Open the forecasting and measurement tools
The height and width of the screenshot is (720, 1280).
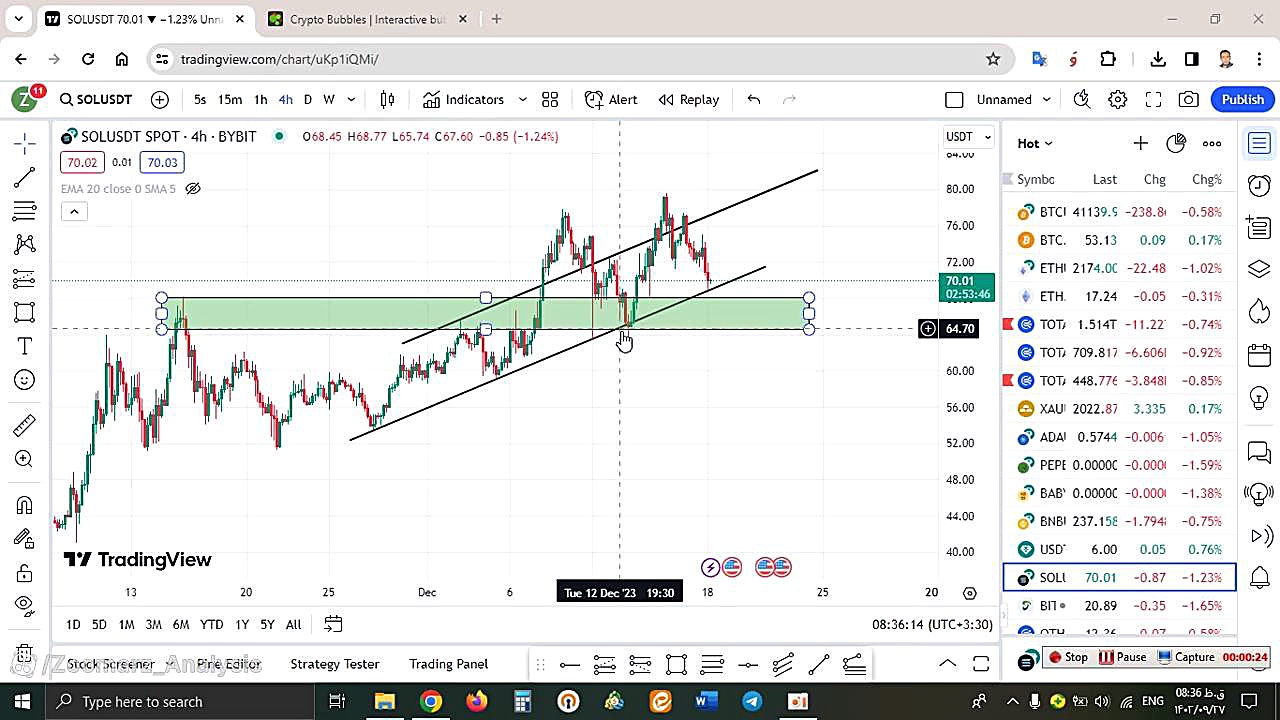pos(25,279)
